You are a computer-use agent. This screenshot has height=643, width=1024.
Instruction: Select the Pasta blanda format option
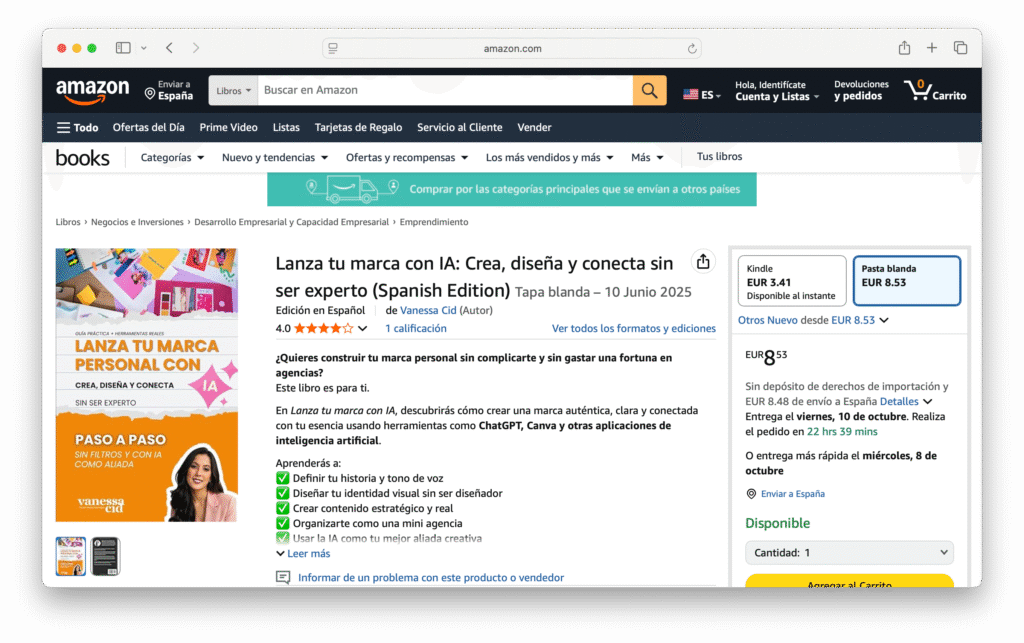click(x=906, y=280)
